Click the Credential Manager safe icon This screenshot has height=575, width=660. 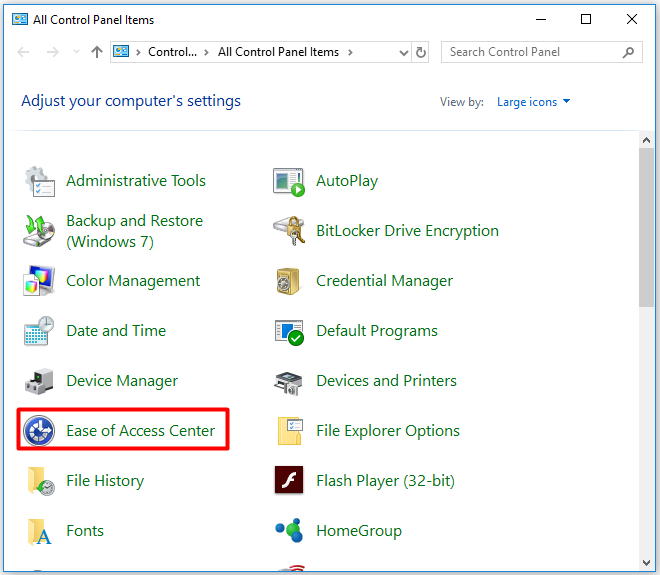coord(288,281)
